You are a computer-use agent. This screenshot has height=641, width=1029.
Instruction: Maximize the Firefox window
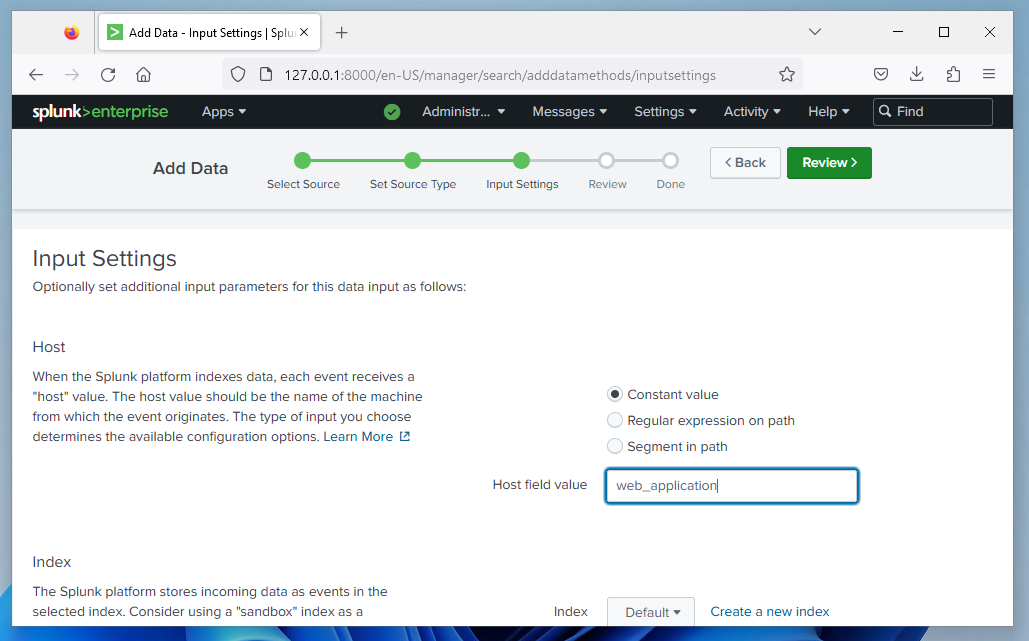(x=944, y=31)
